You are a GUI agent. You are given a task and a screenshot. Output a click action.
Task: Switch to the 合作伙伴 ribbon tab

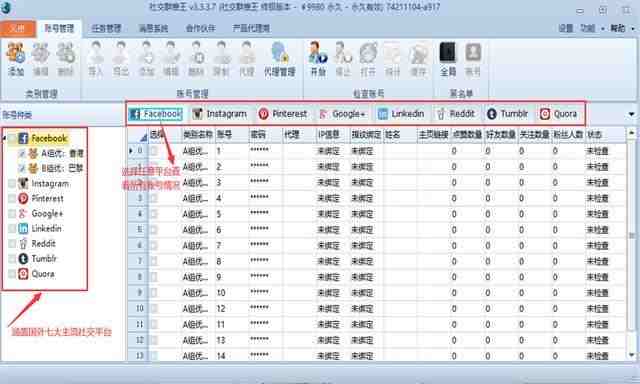point(200,28)
